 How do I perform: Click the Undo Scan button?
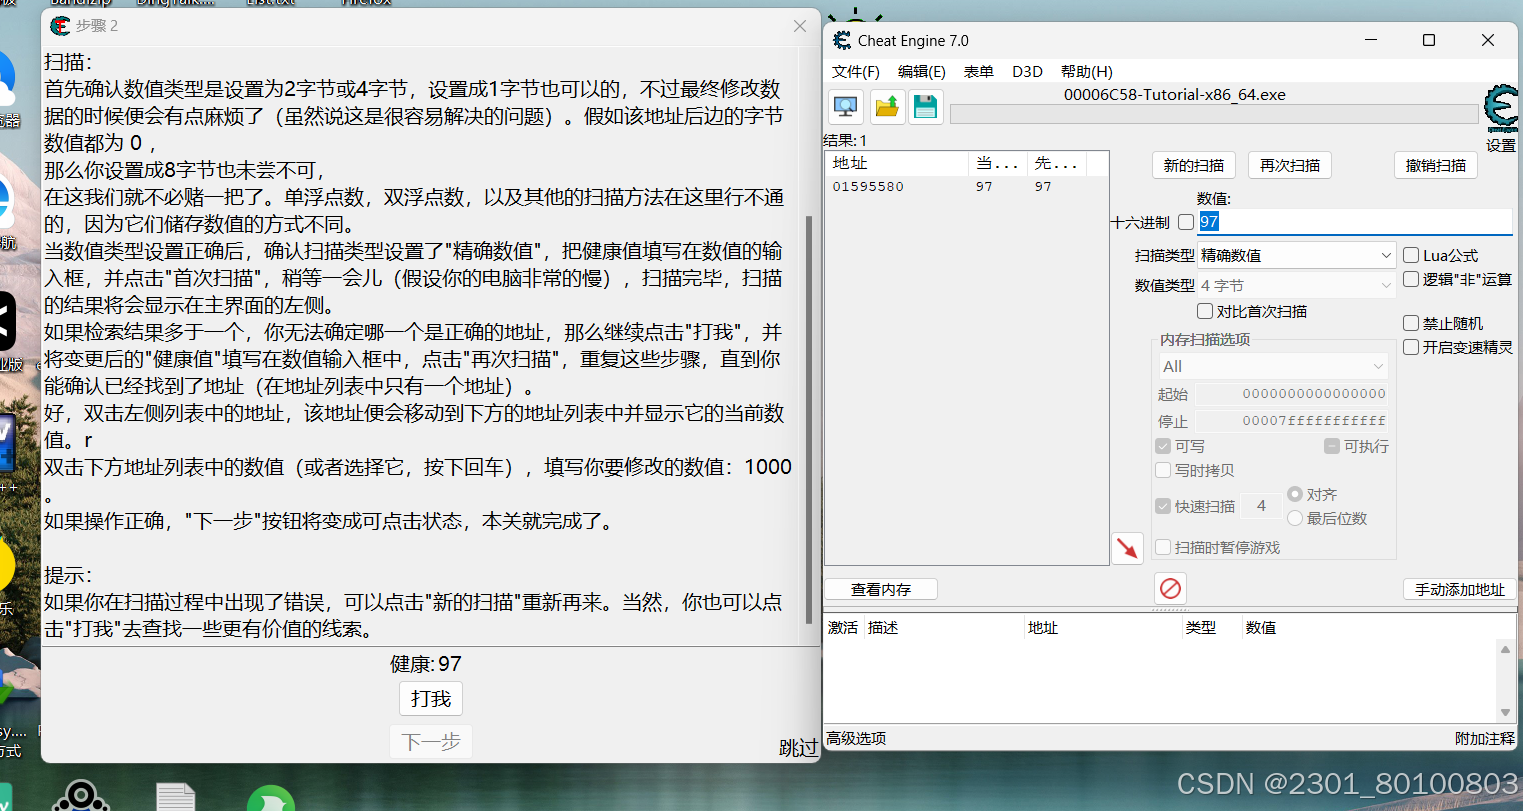pos(1436,165)
